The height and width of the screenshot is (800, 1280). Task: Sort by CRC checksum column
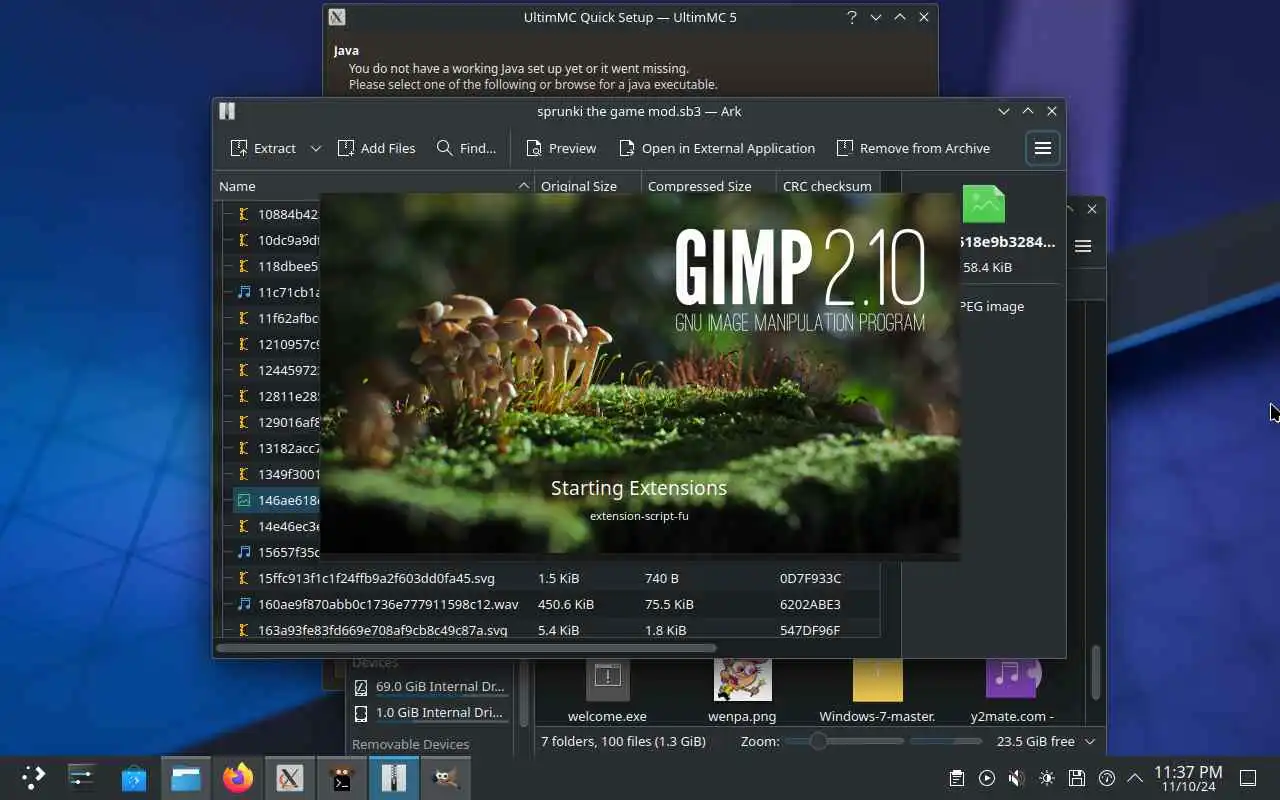(828, 186)
